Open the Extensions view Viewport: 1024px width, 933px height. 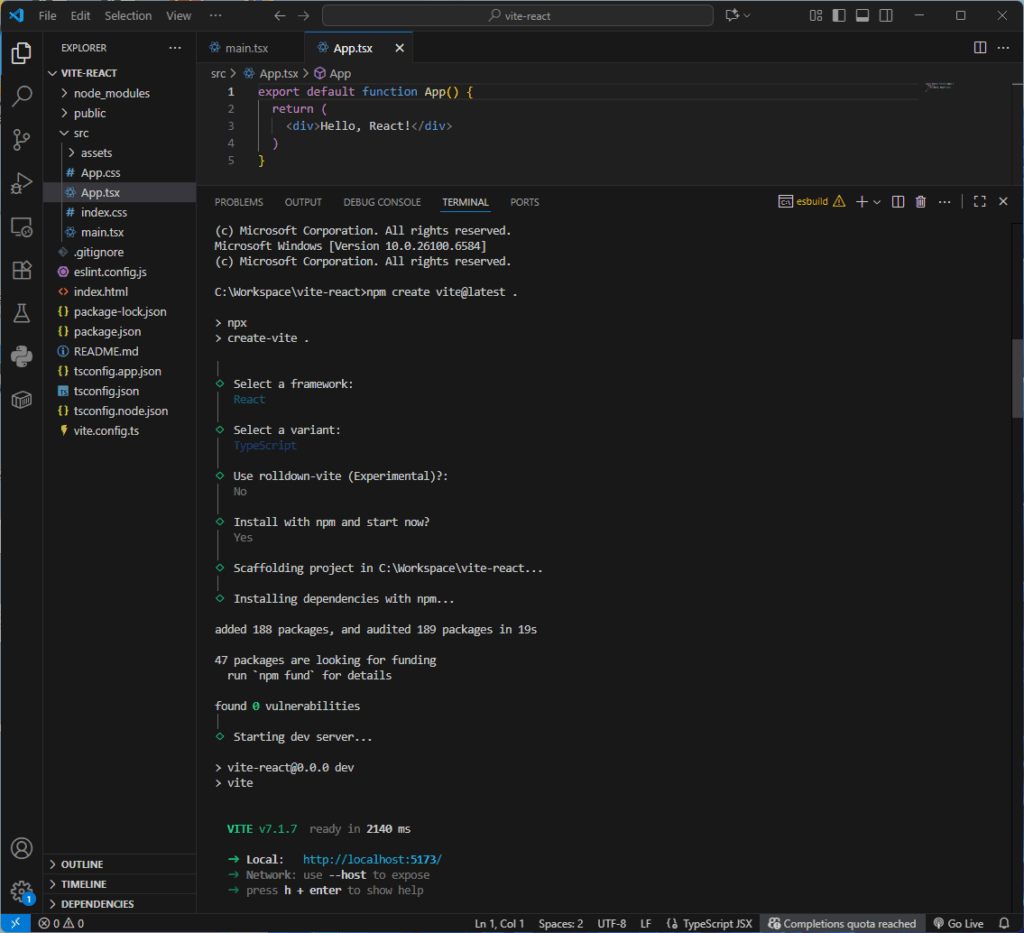point(21,270)
